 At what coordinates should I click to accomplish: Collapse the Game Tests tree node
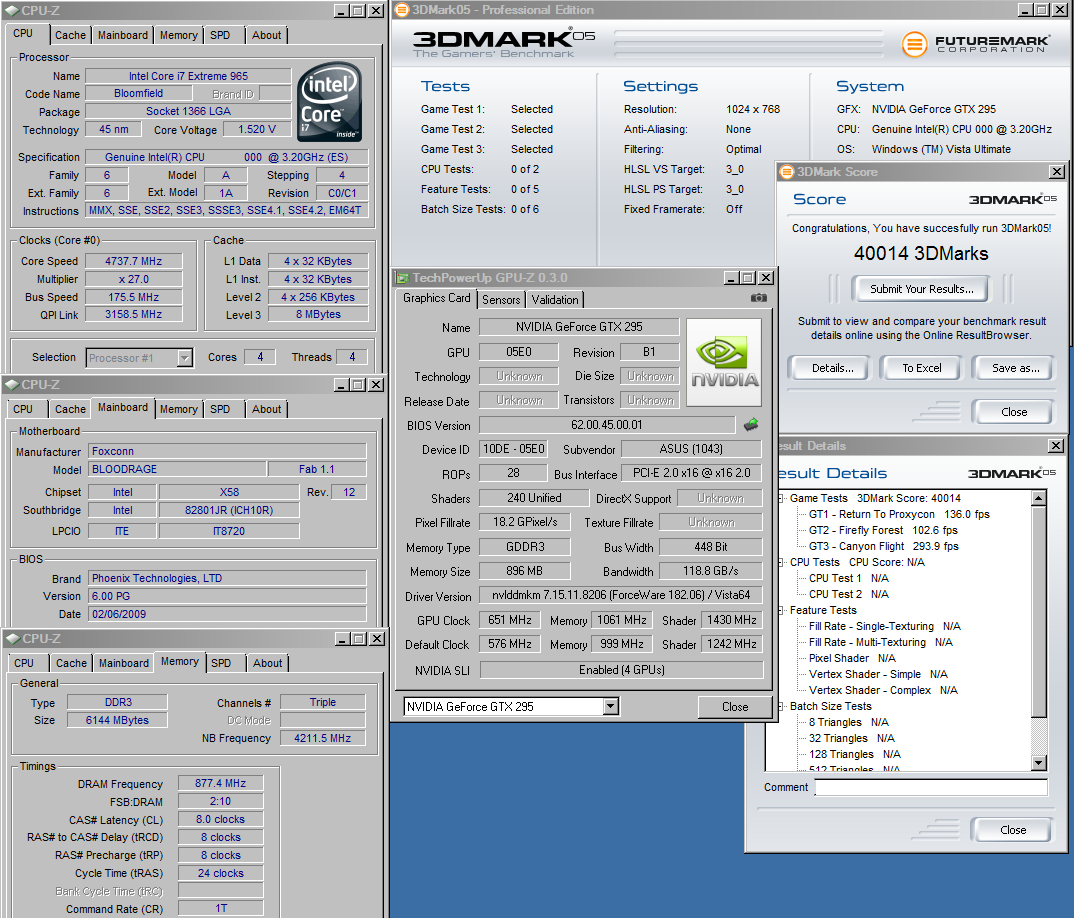coord(781,498)
